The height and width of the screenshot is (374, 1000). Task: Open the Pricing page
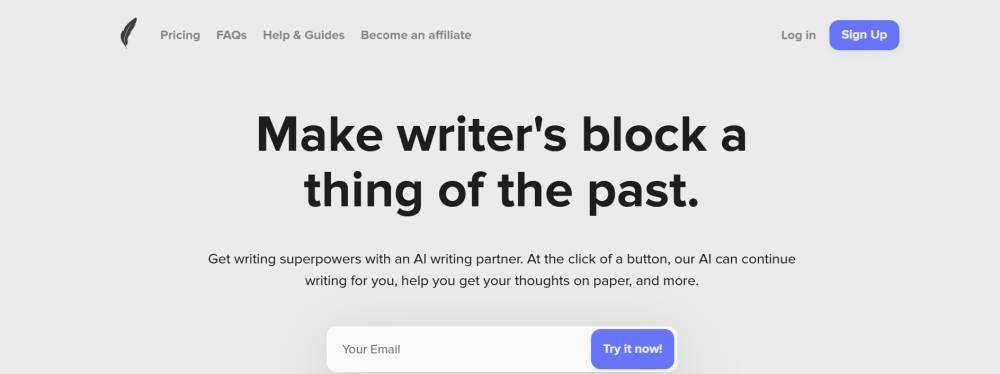[180, 35]
